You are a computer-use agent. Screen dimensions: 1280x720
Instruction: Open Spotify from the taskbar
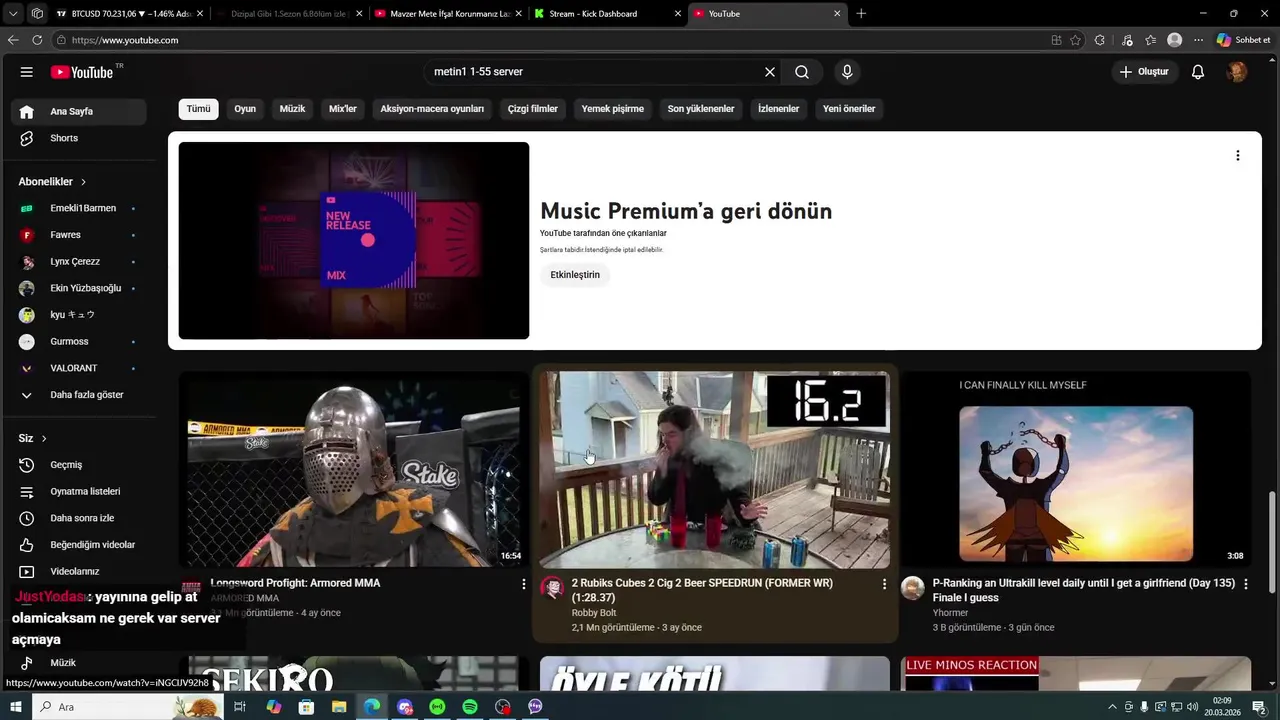(x=470, y=707)
